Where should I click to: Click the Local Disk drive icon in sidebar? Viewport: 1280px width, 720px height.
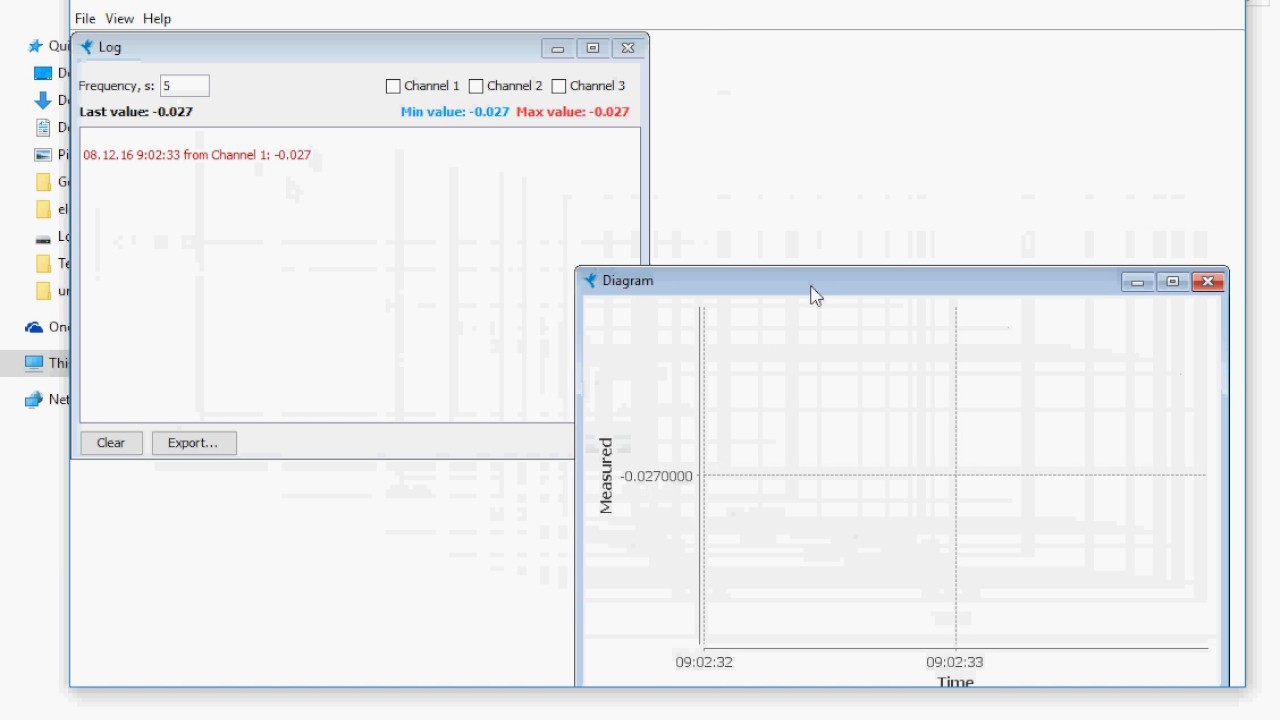pos(42,238)
